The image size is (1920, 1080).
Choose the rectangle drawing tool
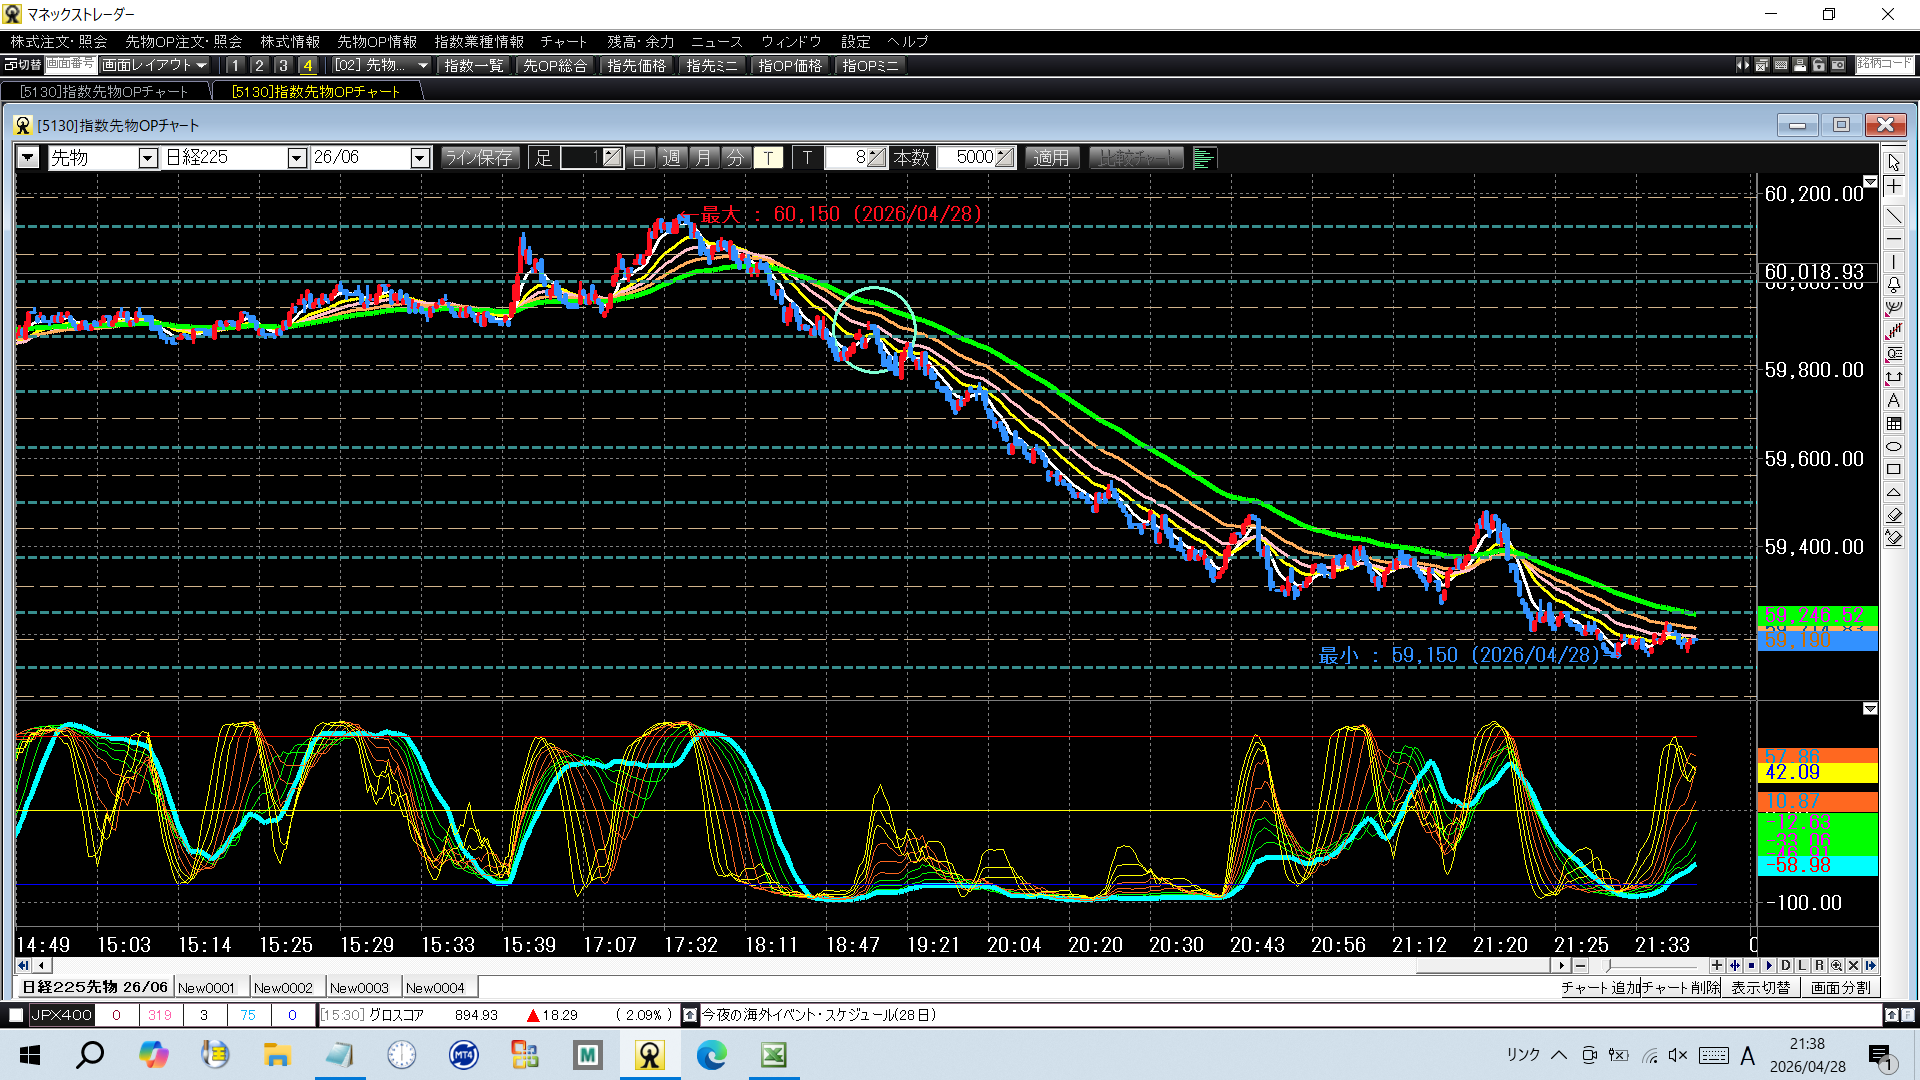(1894, 470)
